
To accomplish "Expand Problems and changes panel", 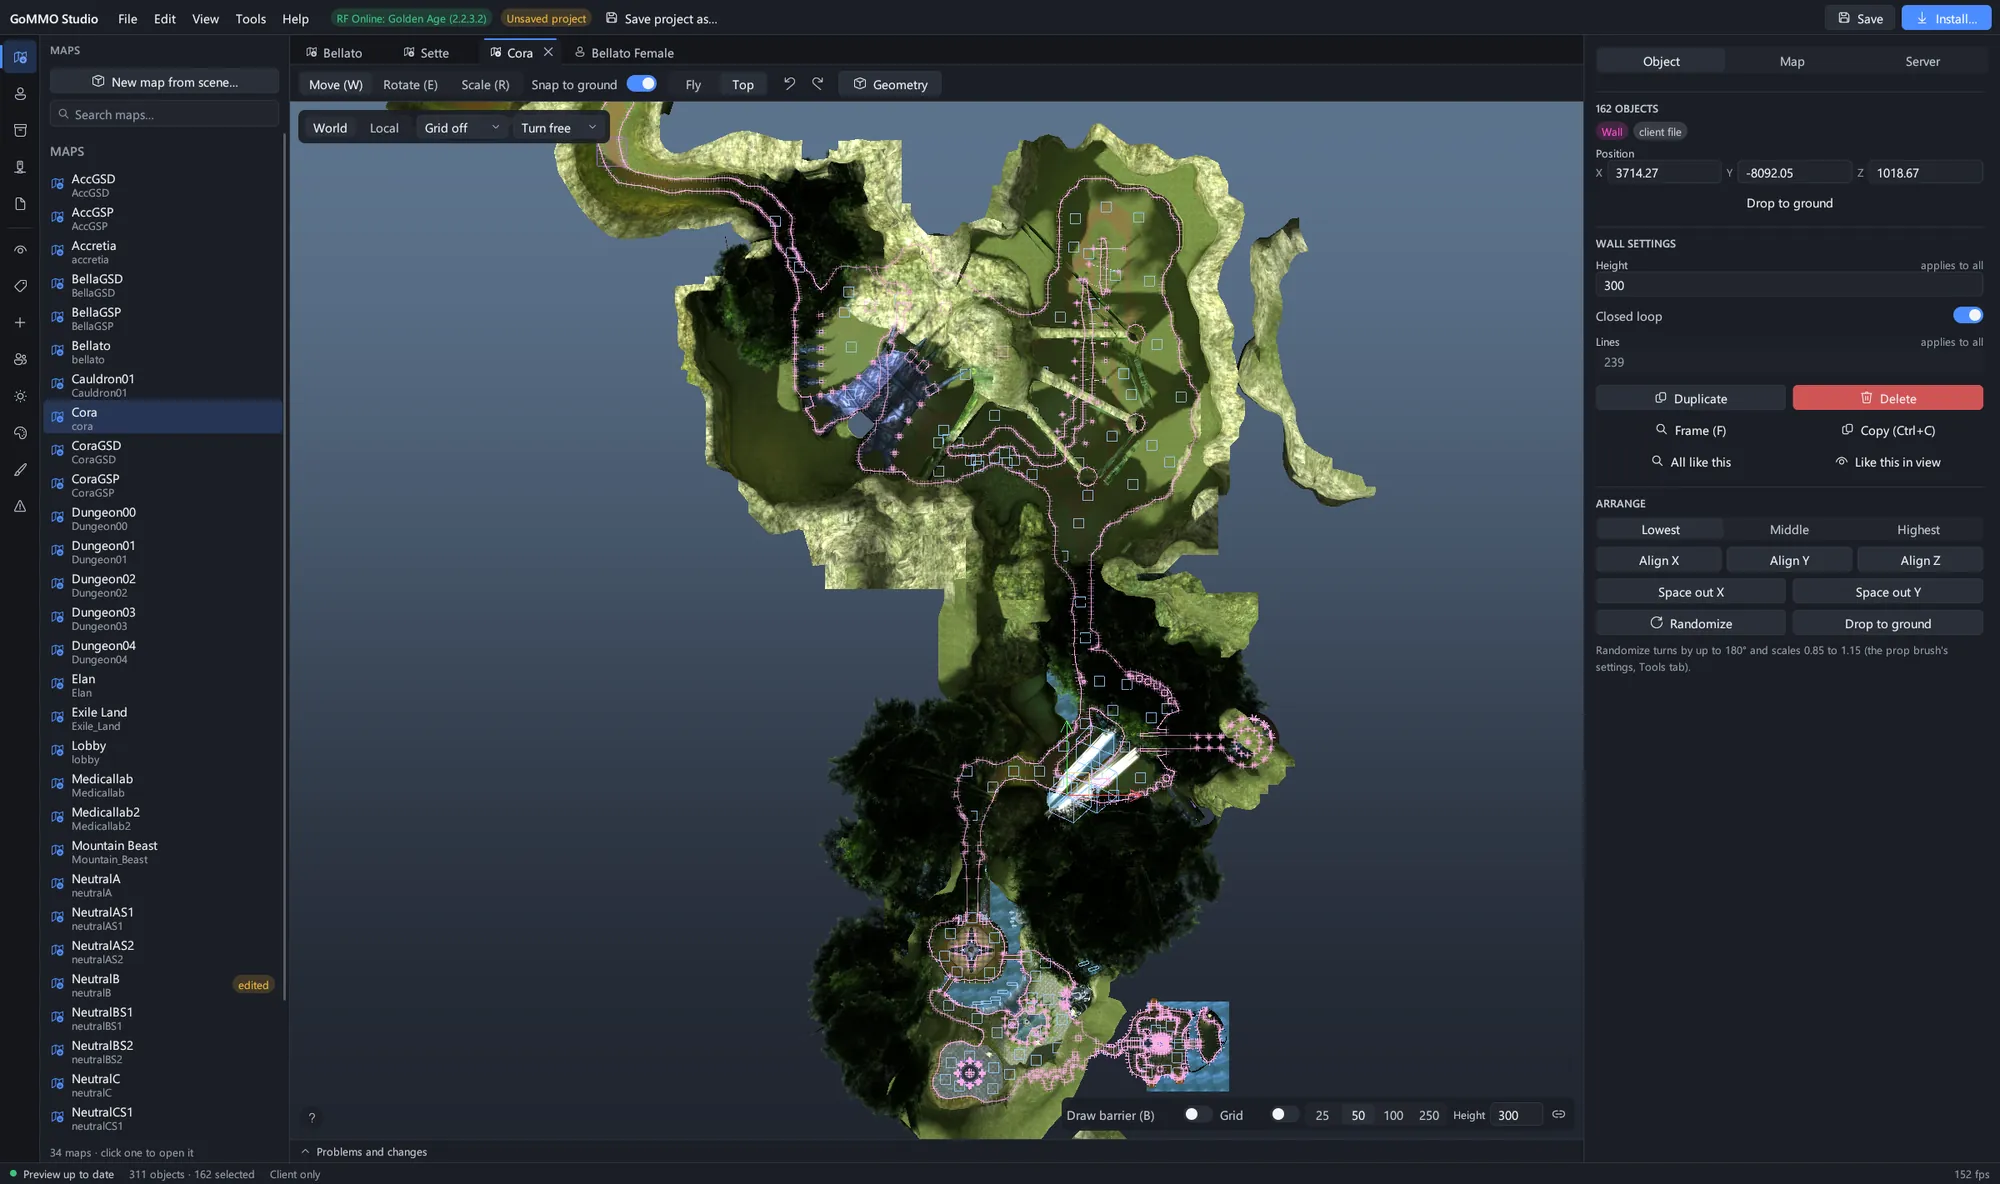I will pyautogui.click(x=365, y=1152).
